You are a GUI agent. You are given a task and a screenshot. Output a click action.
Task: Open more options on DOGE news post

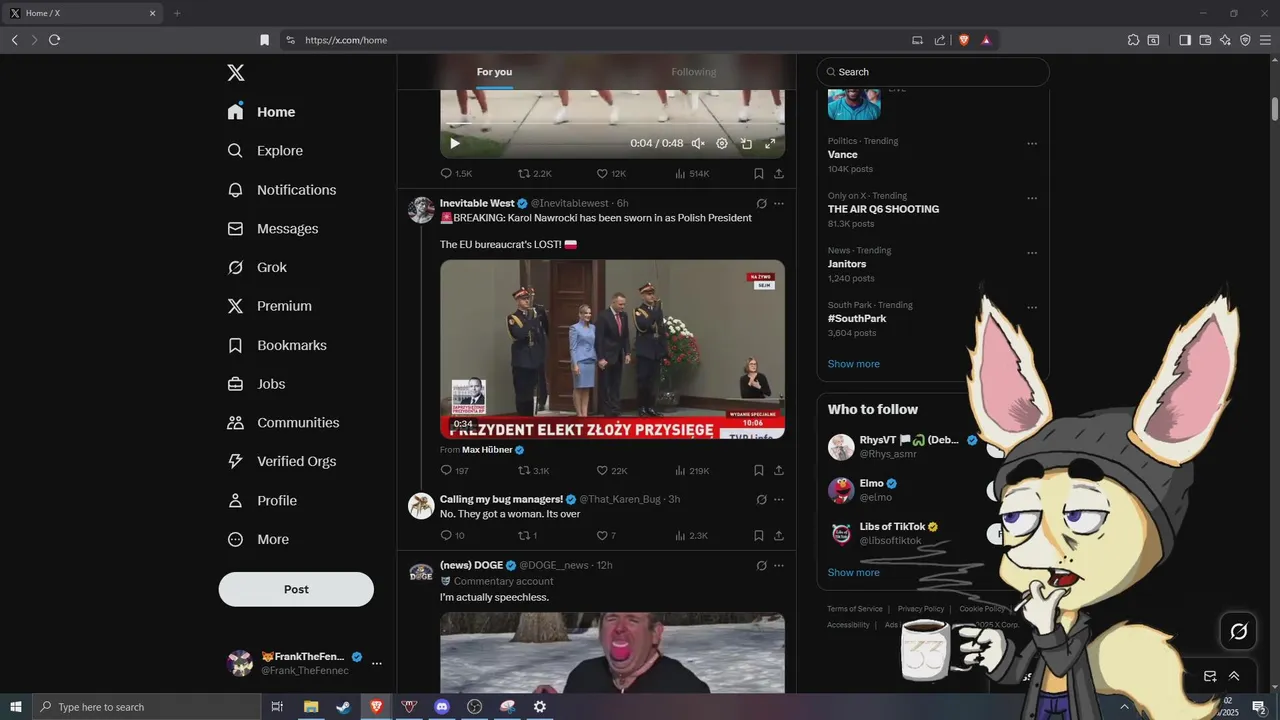pyautogui.click(x=779, y=565)
